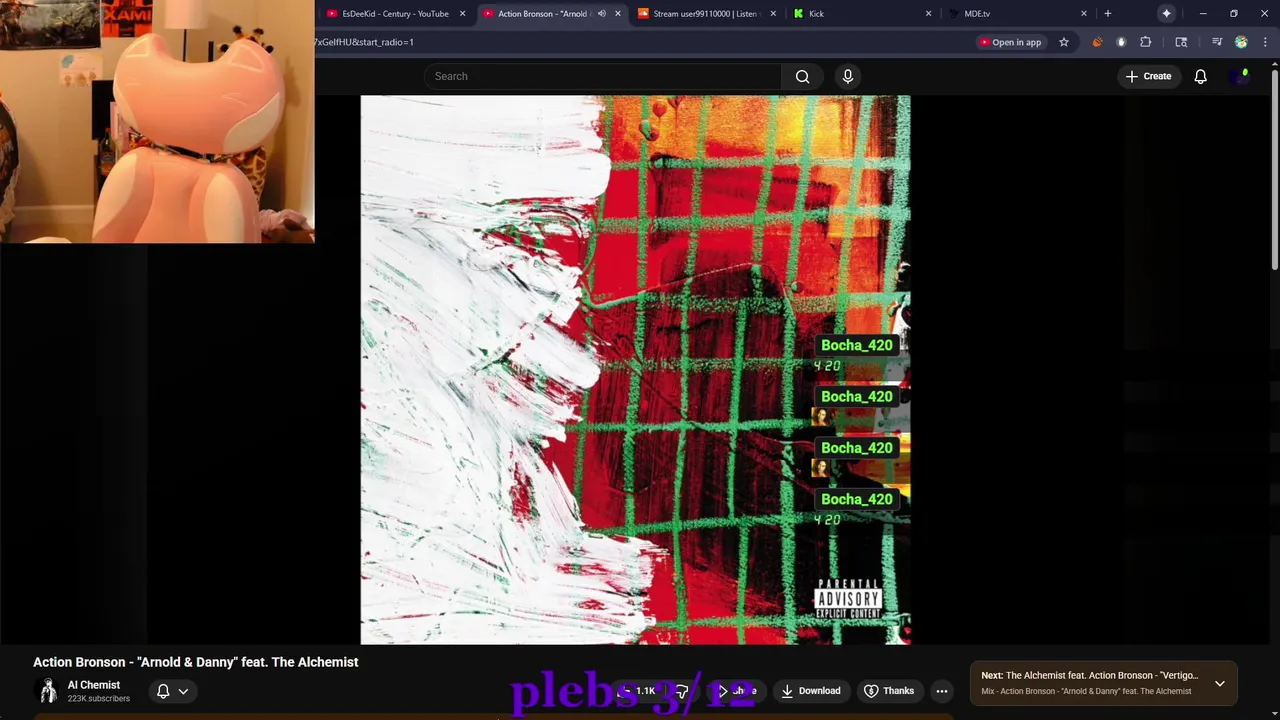
Task: Open the Chrome three-dot menu
Action: click(x=1265, y=42)
